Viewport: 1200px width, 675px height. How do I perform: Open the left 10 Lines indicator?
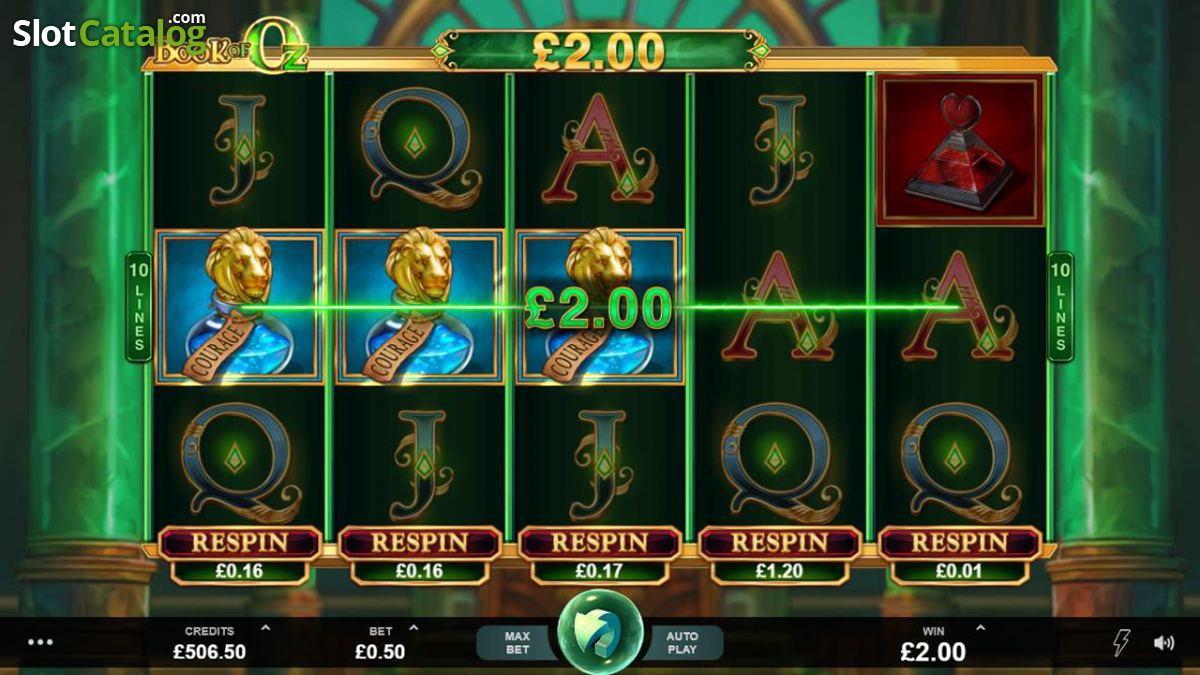coord(138,306)
